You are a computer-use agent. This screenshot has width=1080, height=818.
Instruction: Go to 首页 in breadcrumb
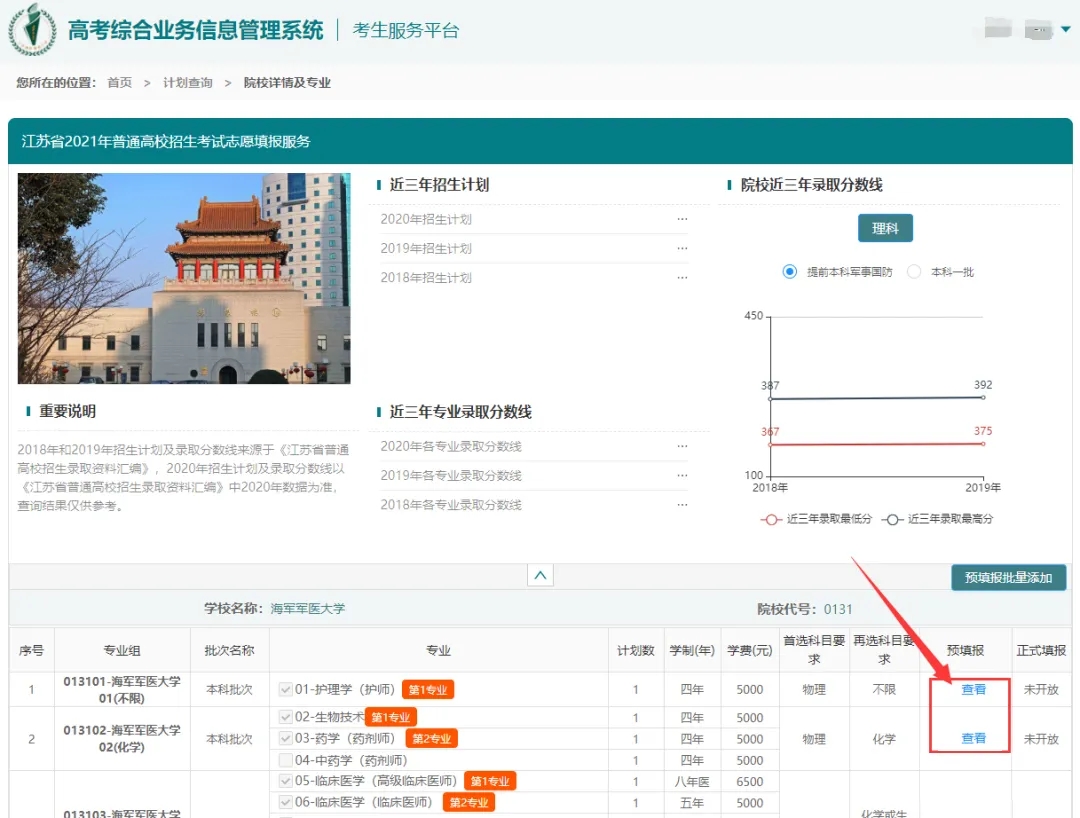(x=120, y=83)
